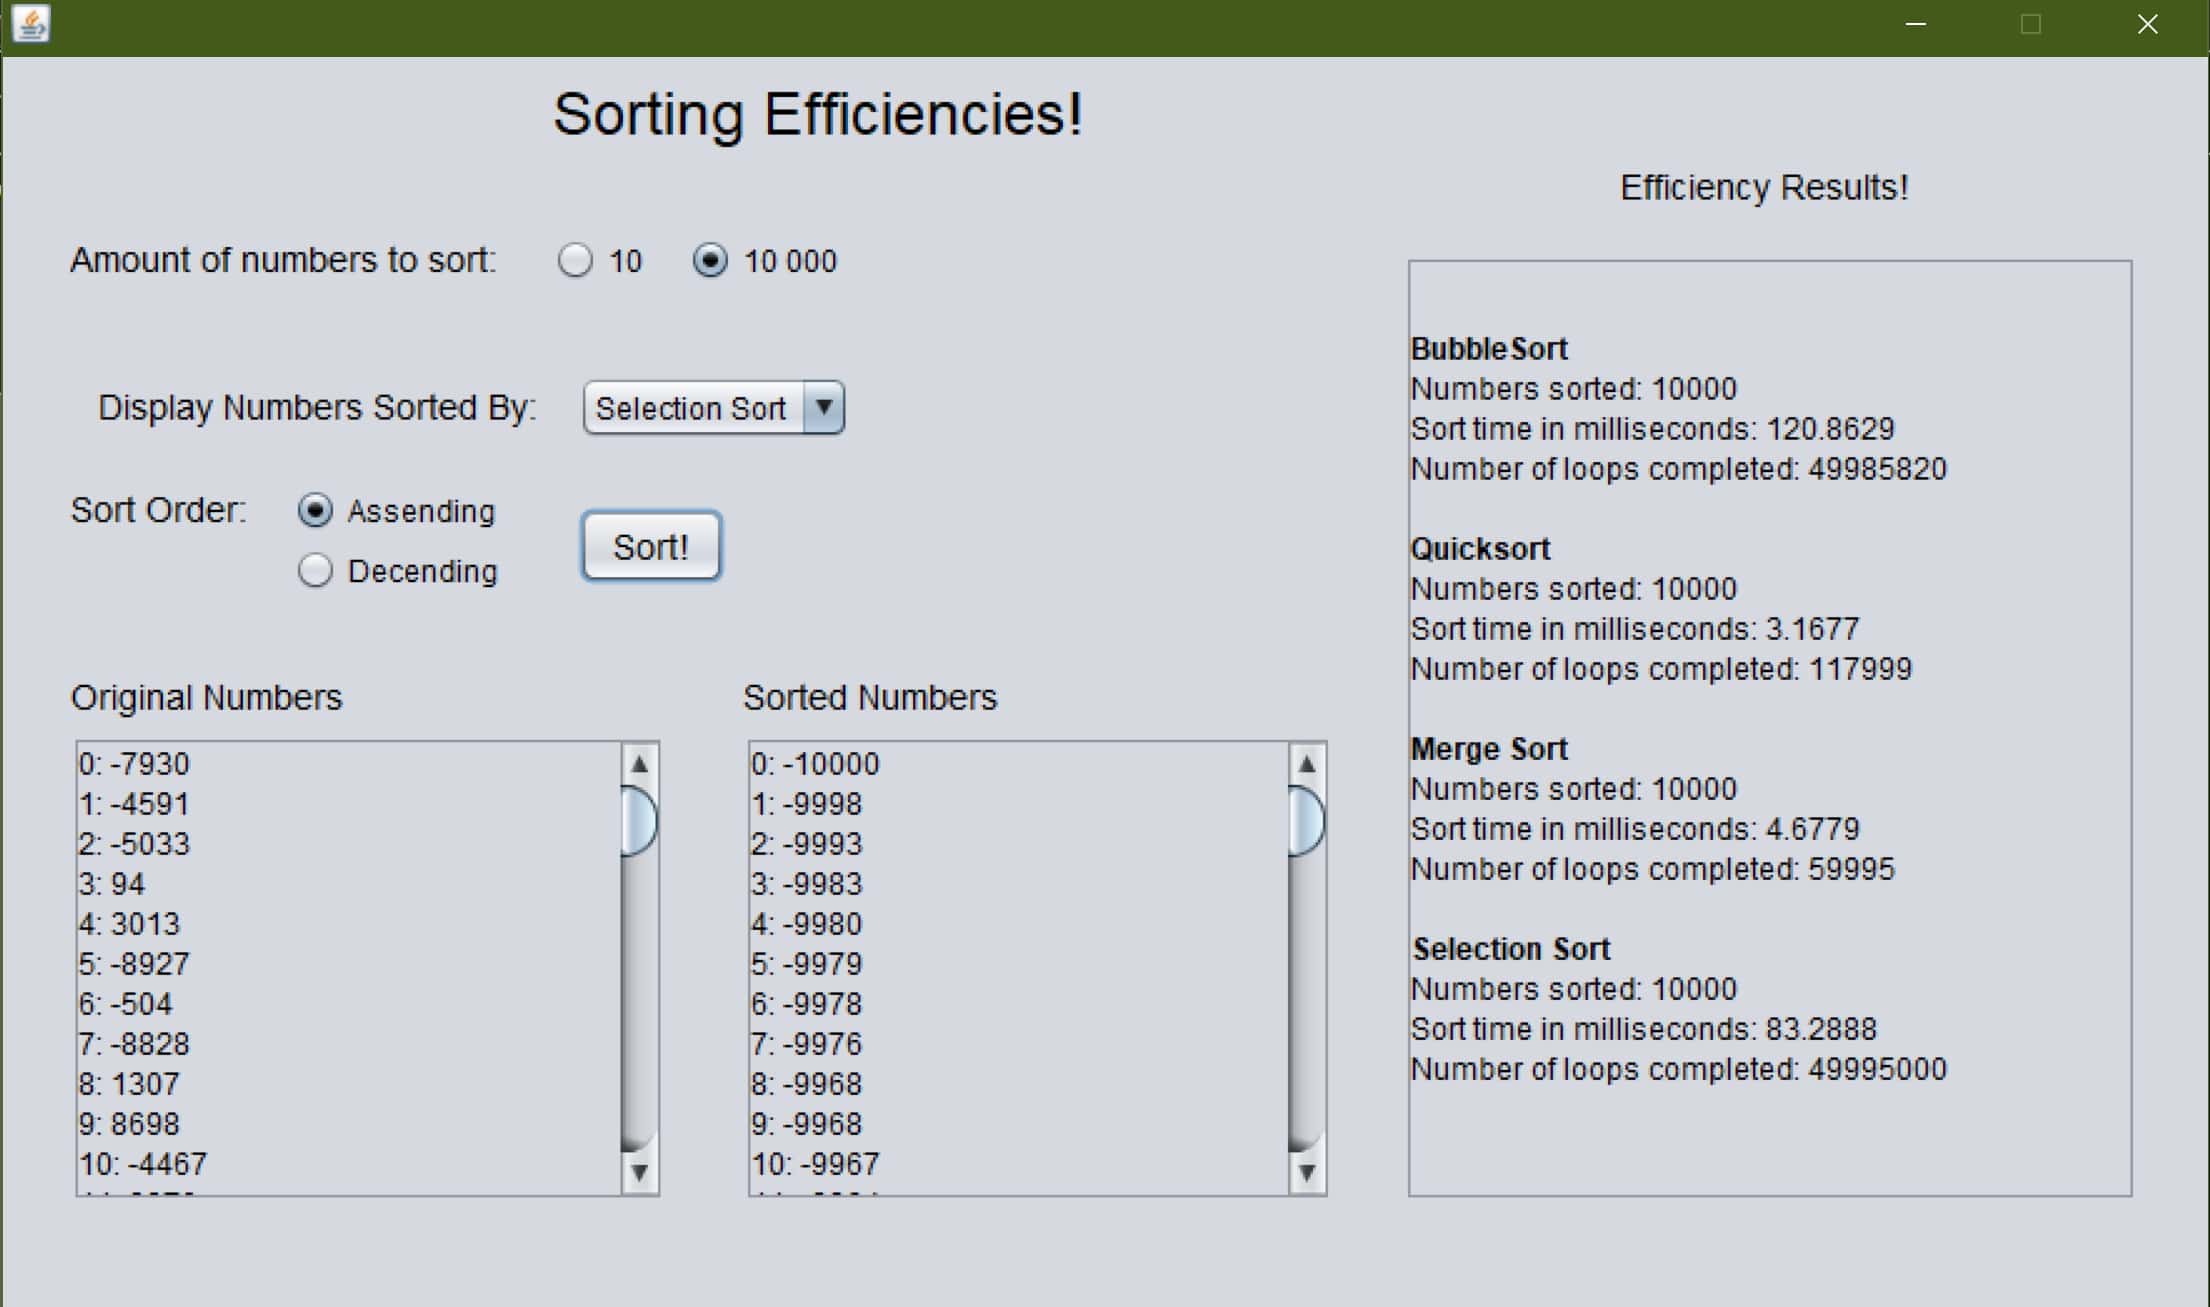Click Sorted Numbers scrollbar thumb

tap(1306, 822)
